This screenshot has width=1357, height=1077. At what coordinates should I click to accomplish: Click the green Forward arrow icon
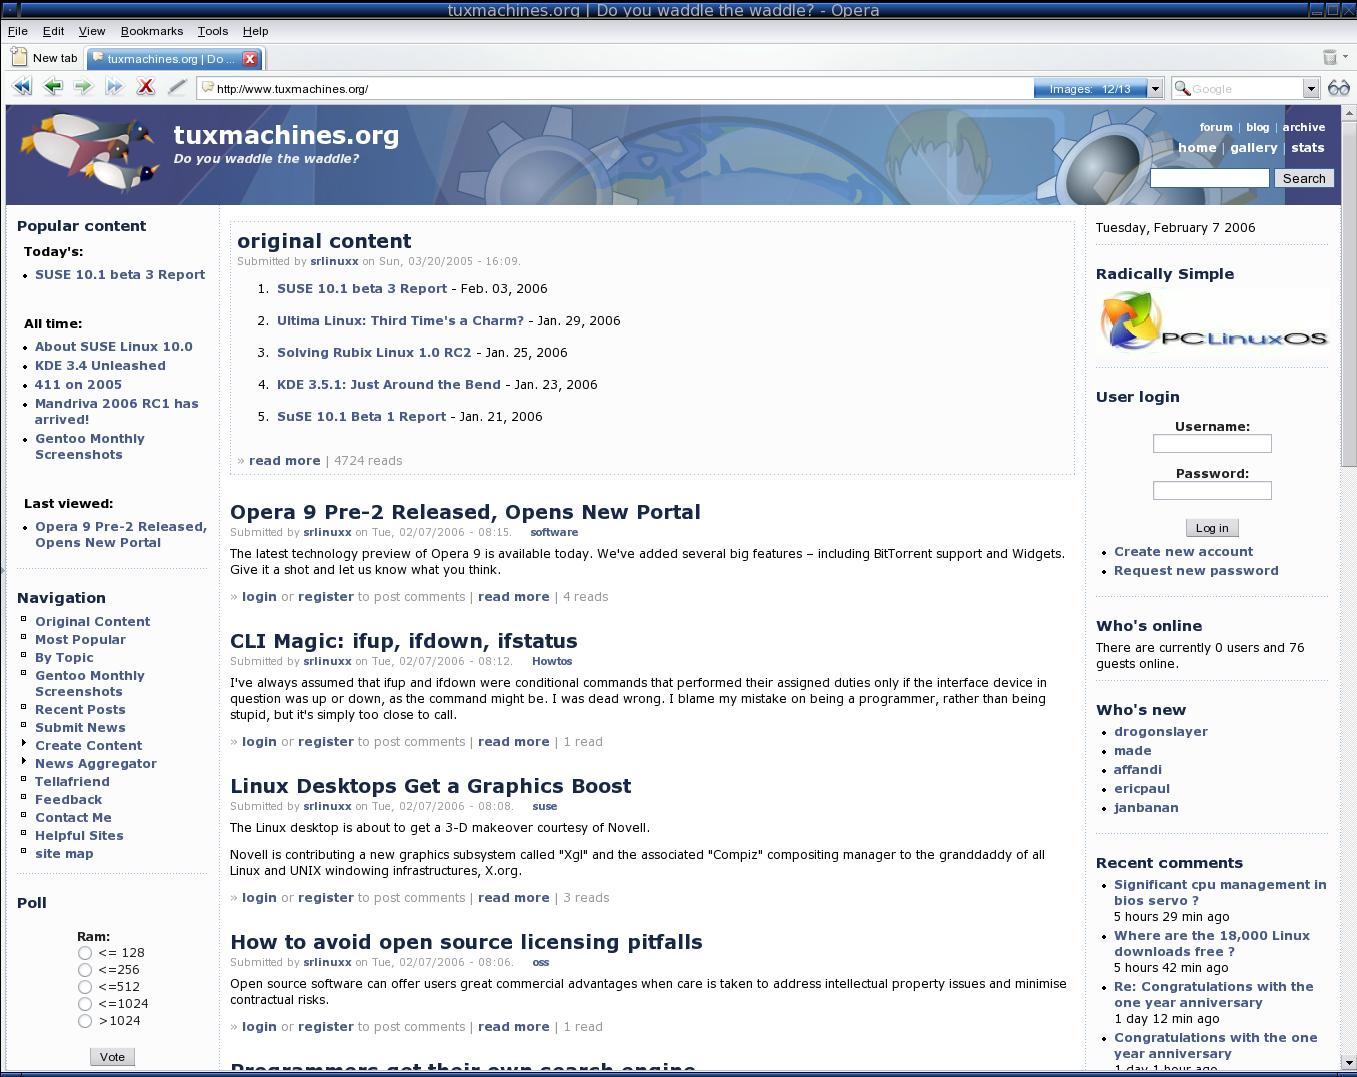[83, 88]
